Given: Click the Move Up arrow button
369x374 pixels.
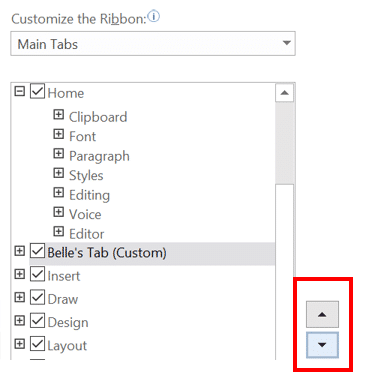Looking at the screenshot, I should (x=322, y=314).
